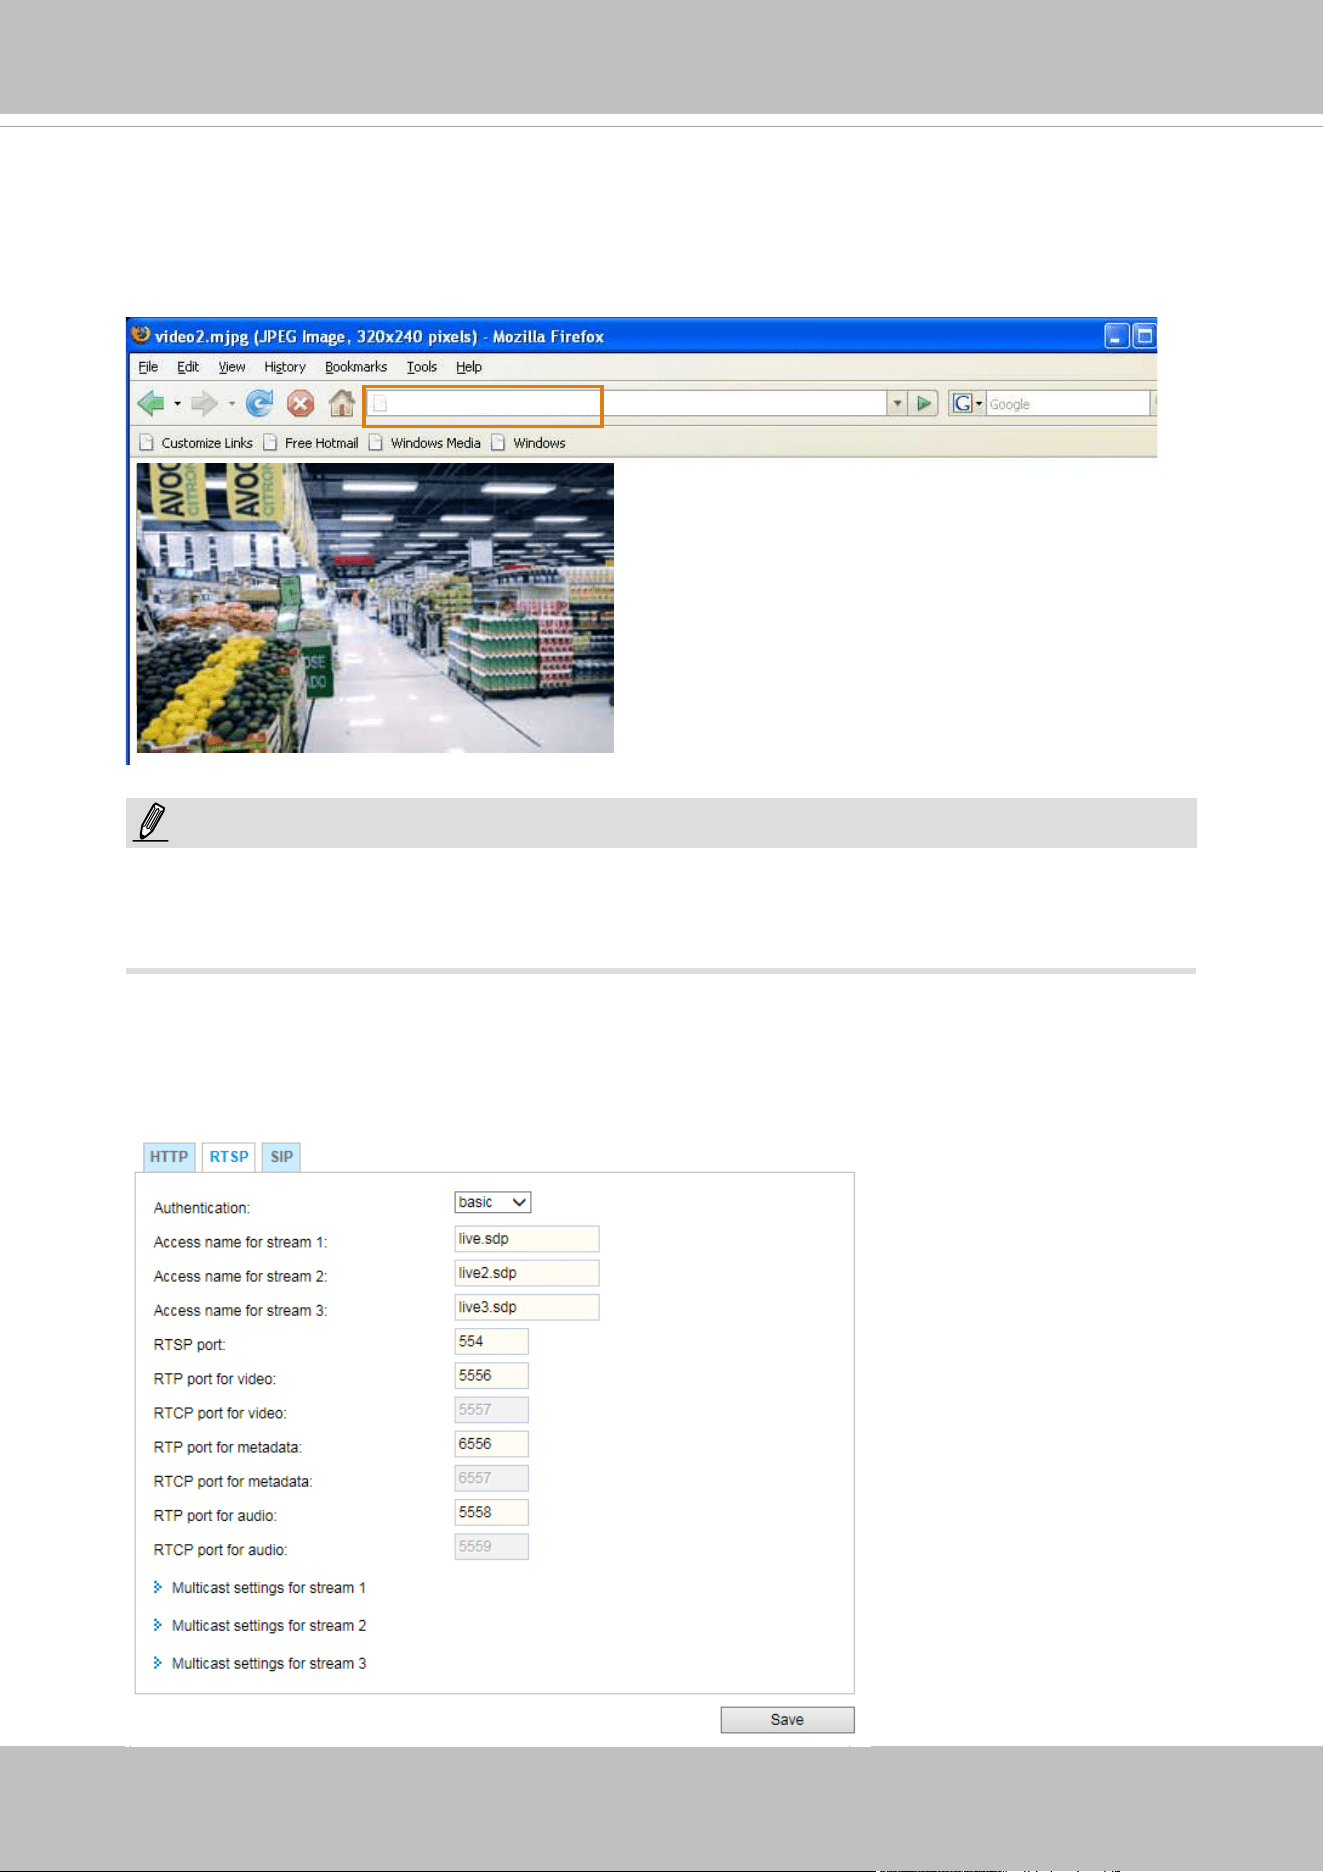Open the Bookmarks menu
Screen dimensions: 1324x1872
pyautogui.click(x=356, y=367)
